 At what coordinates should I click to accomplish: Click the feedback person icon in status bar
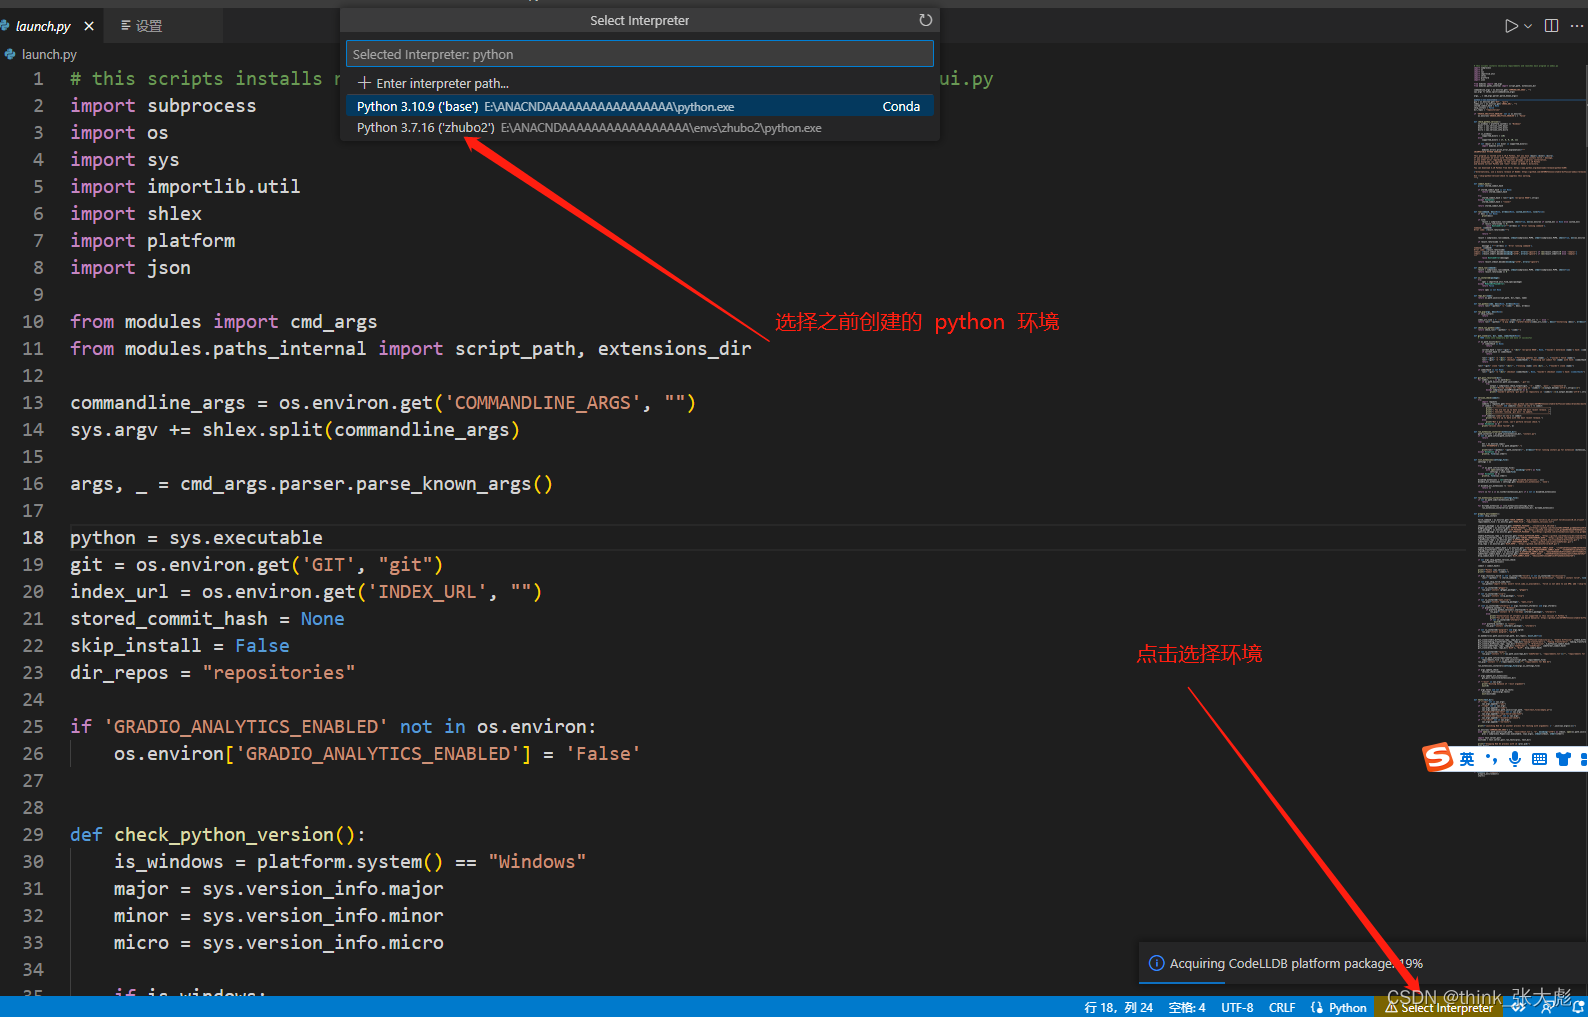point(1547,1007)
